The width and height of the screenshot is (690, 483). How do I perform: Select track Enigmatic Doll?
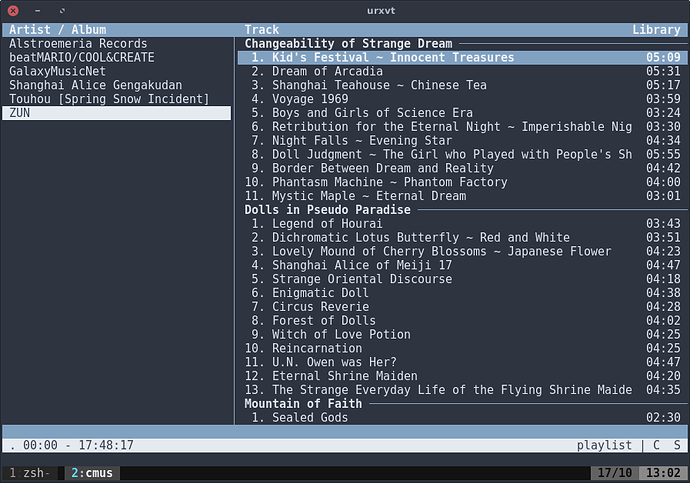[x=462, y=293]
